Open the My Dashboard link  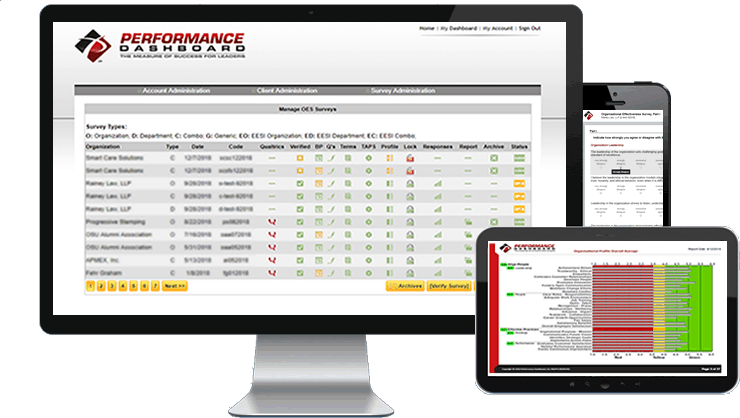[x=459, y=28]
